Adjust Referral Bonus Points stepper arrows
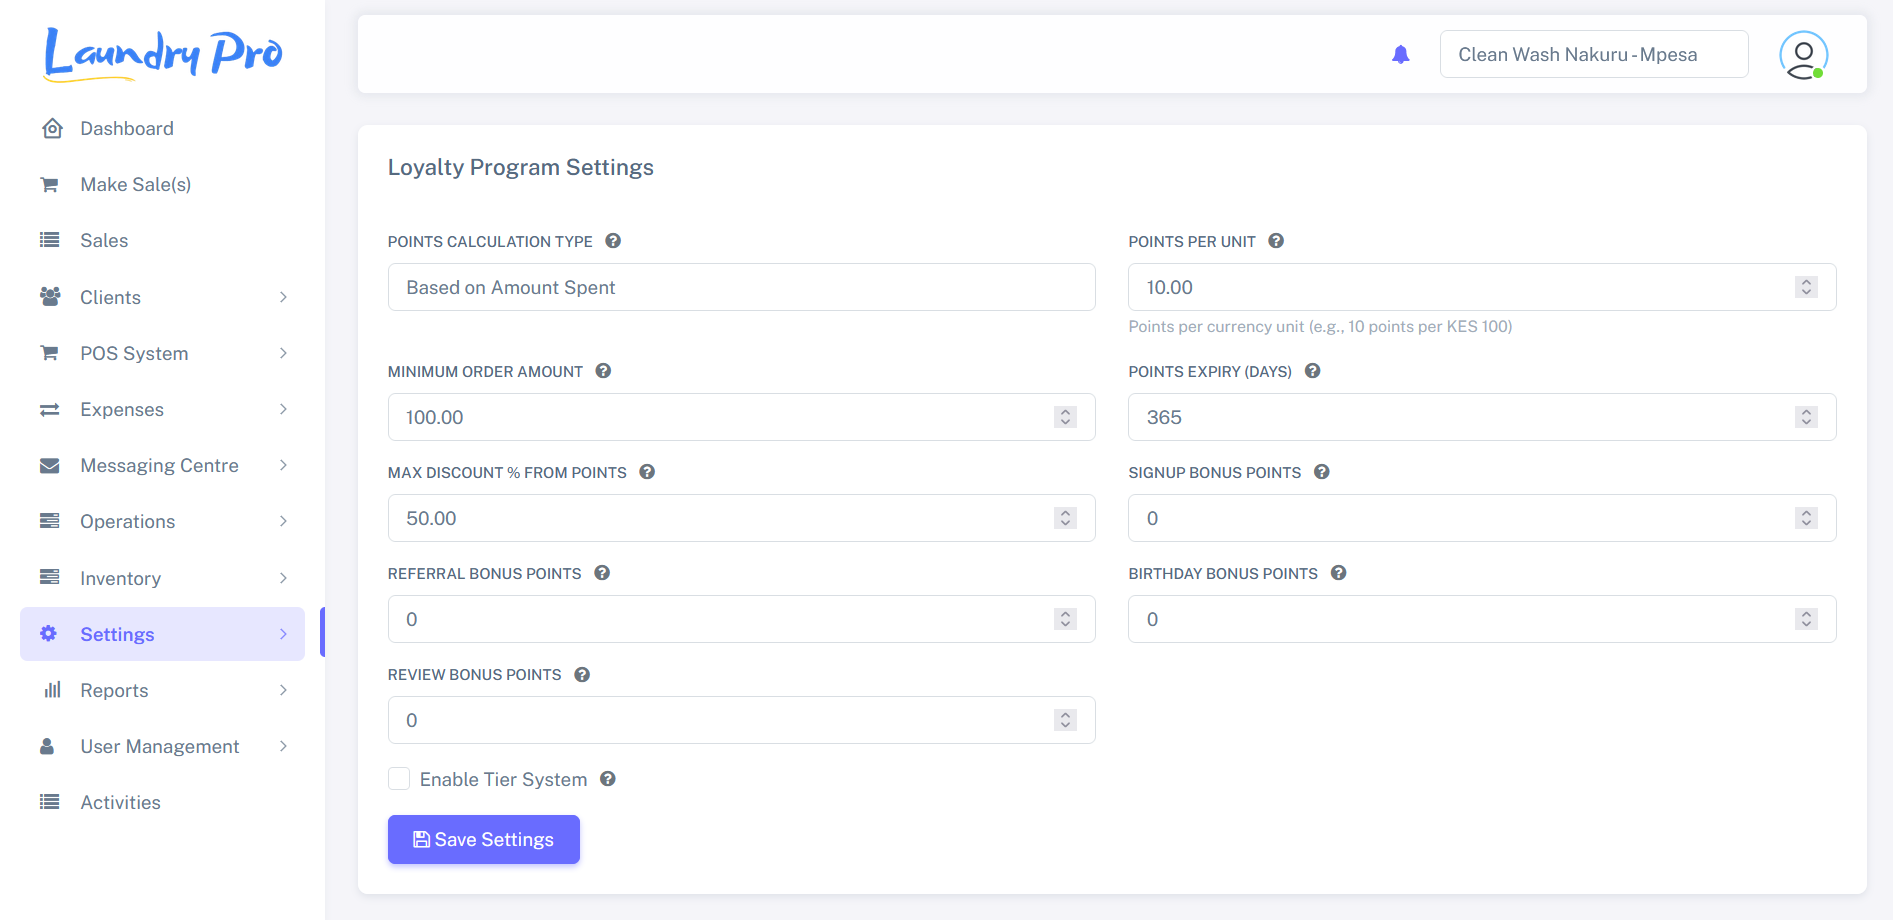The width and height of the screenshot is (1893, 920). pyautogui.click(x=1065, y=619)
